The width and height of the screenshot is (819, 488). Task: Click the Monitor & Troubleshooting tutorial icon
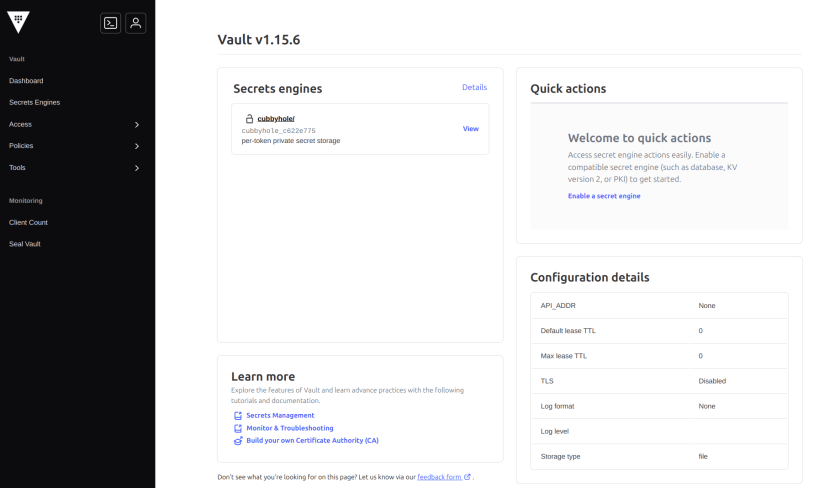238,428
